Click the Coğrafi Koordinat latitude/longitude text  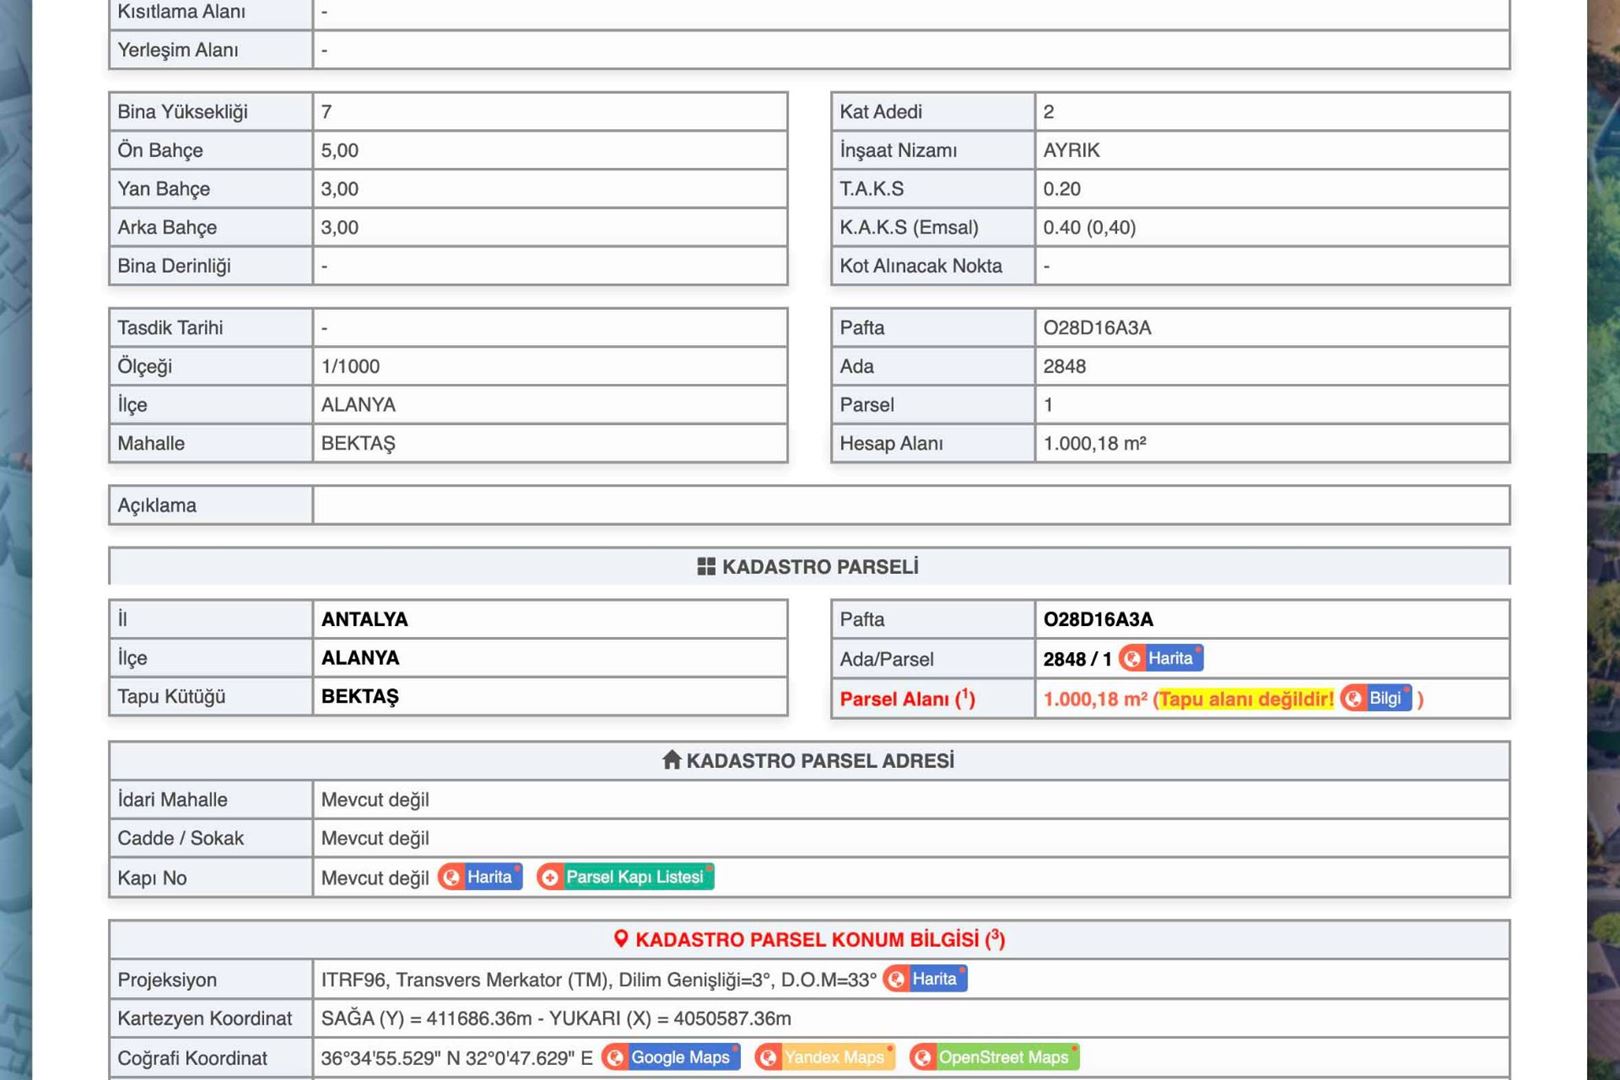457,1058
